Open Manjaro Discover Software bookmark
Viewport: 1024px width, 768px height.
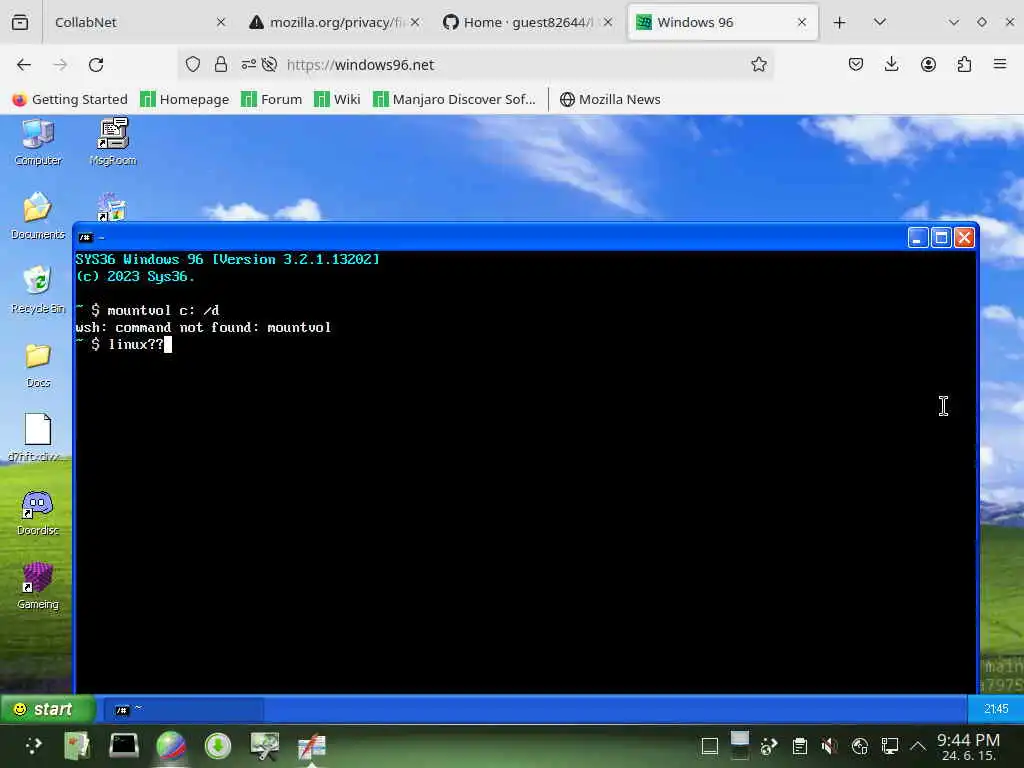pos(455,99)
